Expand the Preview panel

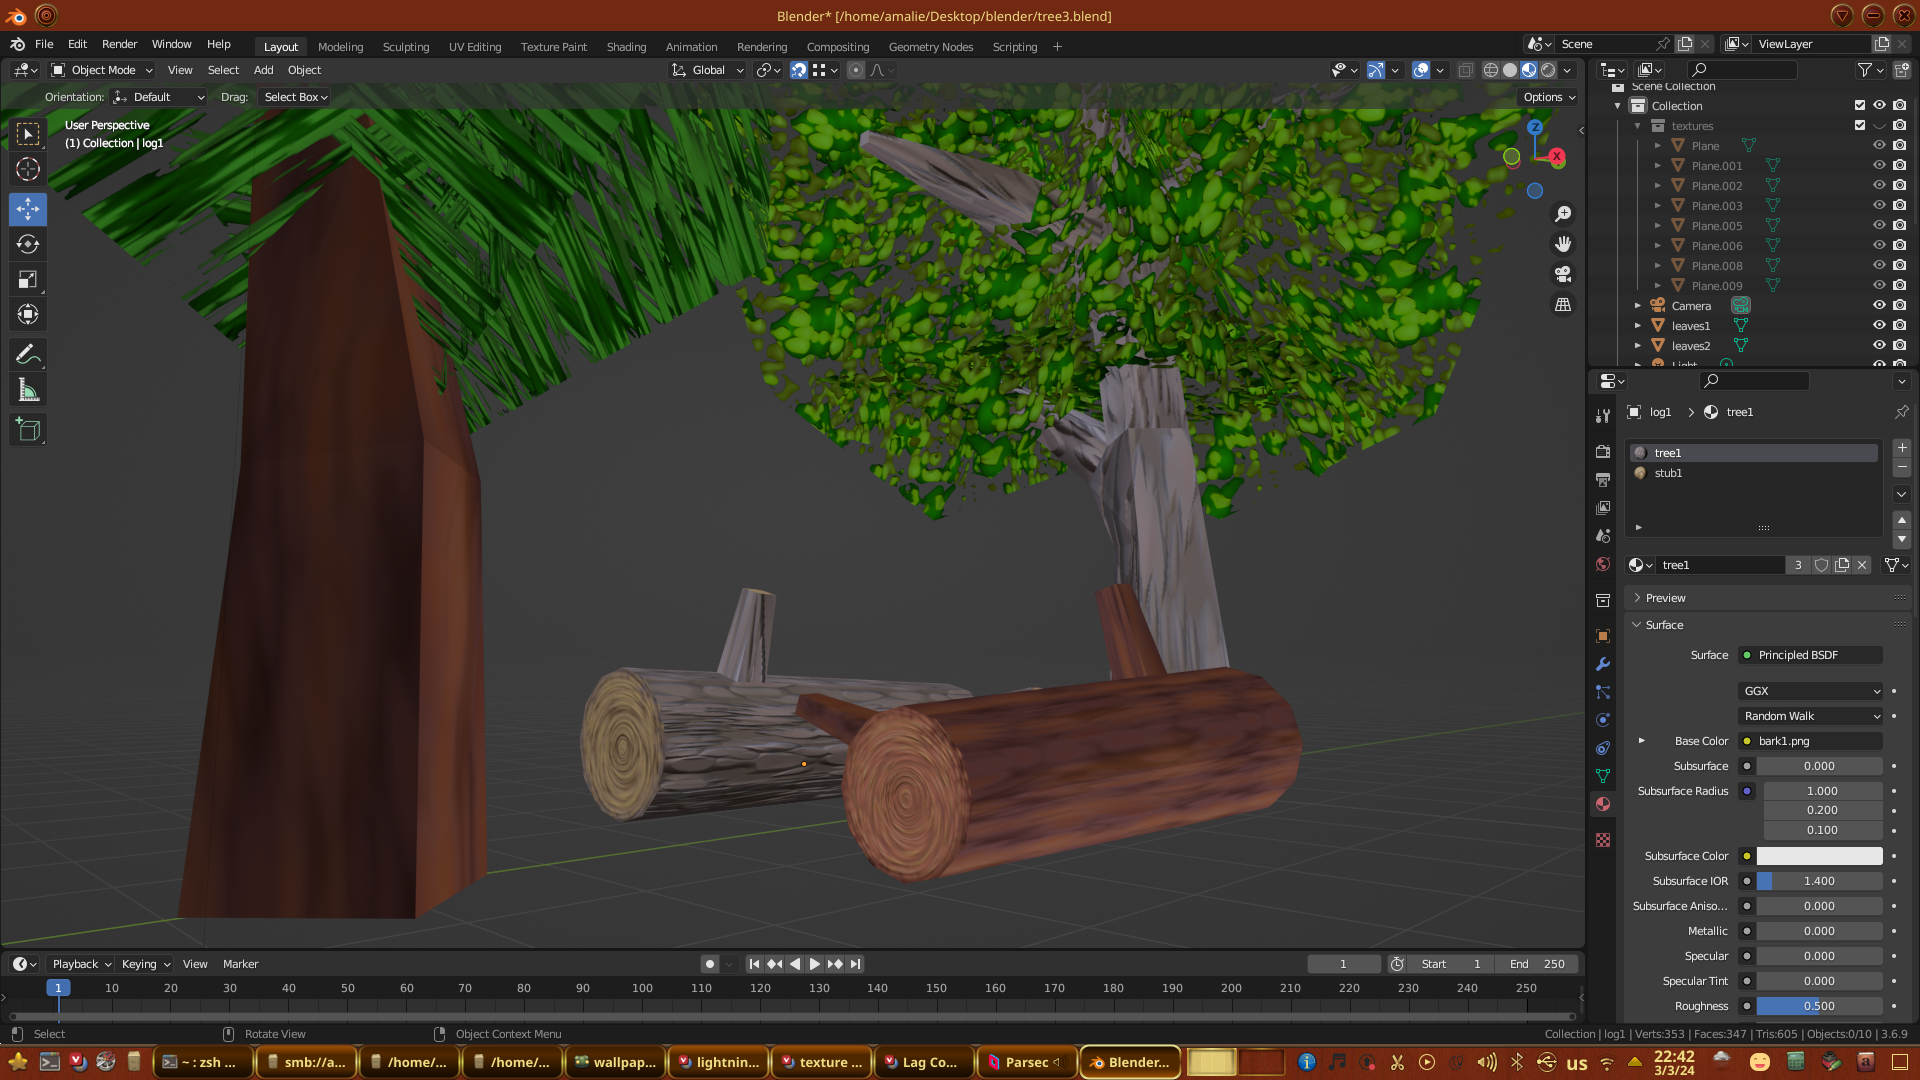1665,598
